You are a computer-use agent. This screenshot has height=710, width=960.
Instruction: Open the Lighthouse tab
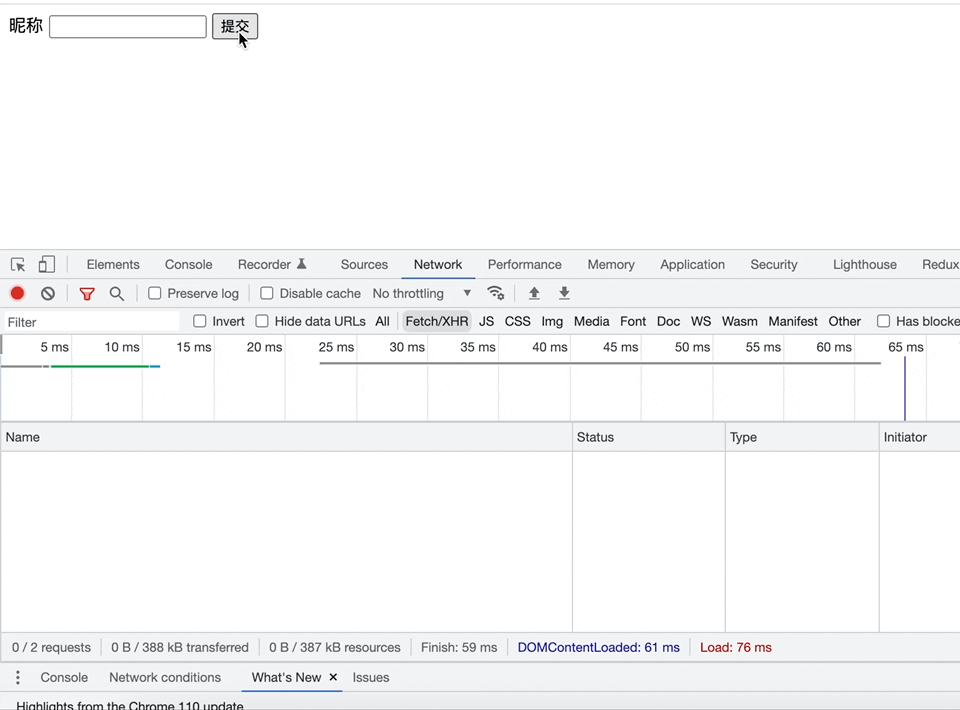click(864, 264)
